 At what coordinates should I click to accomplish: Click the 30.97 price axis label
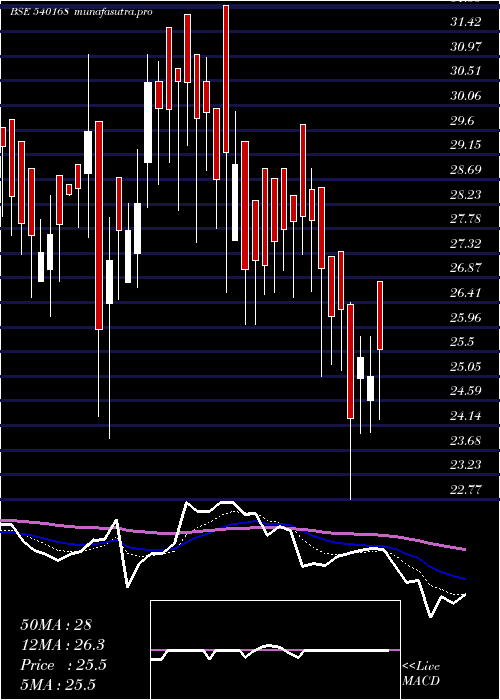pos(466,46)
